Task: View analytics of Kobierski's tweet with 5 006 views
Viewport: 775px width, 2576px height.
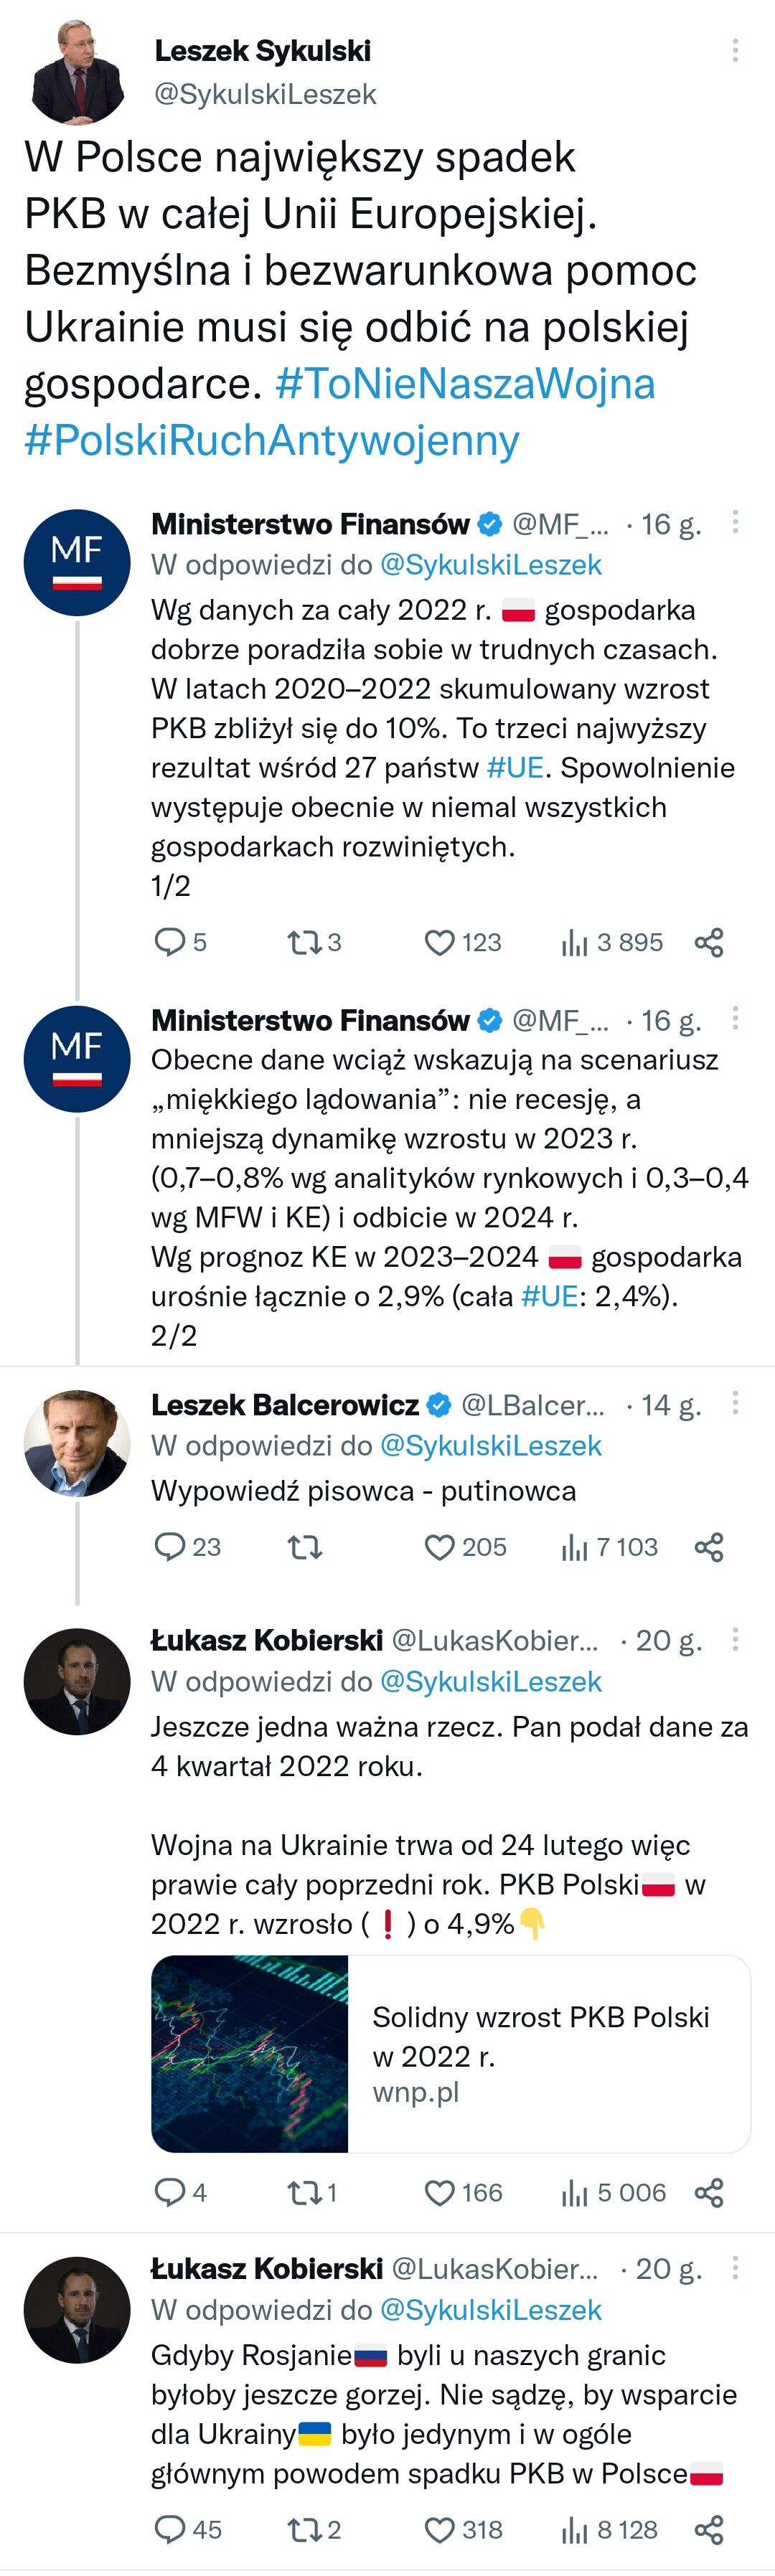Action: coord(574,2193)
